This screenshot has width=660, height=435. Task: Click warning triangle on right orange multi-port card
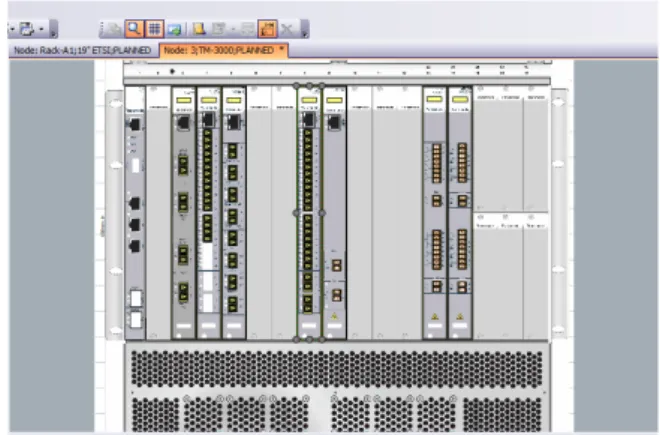point(460,316)
